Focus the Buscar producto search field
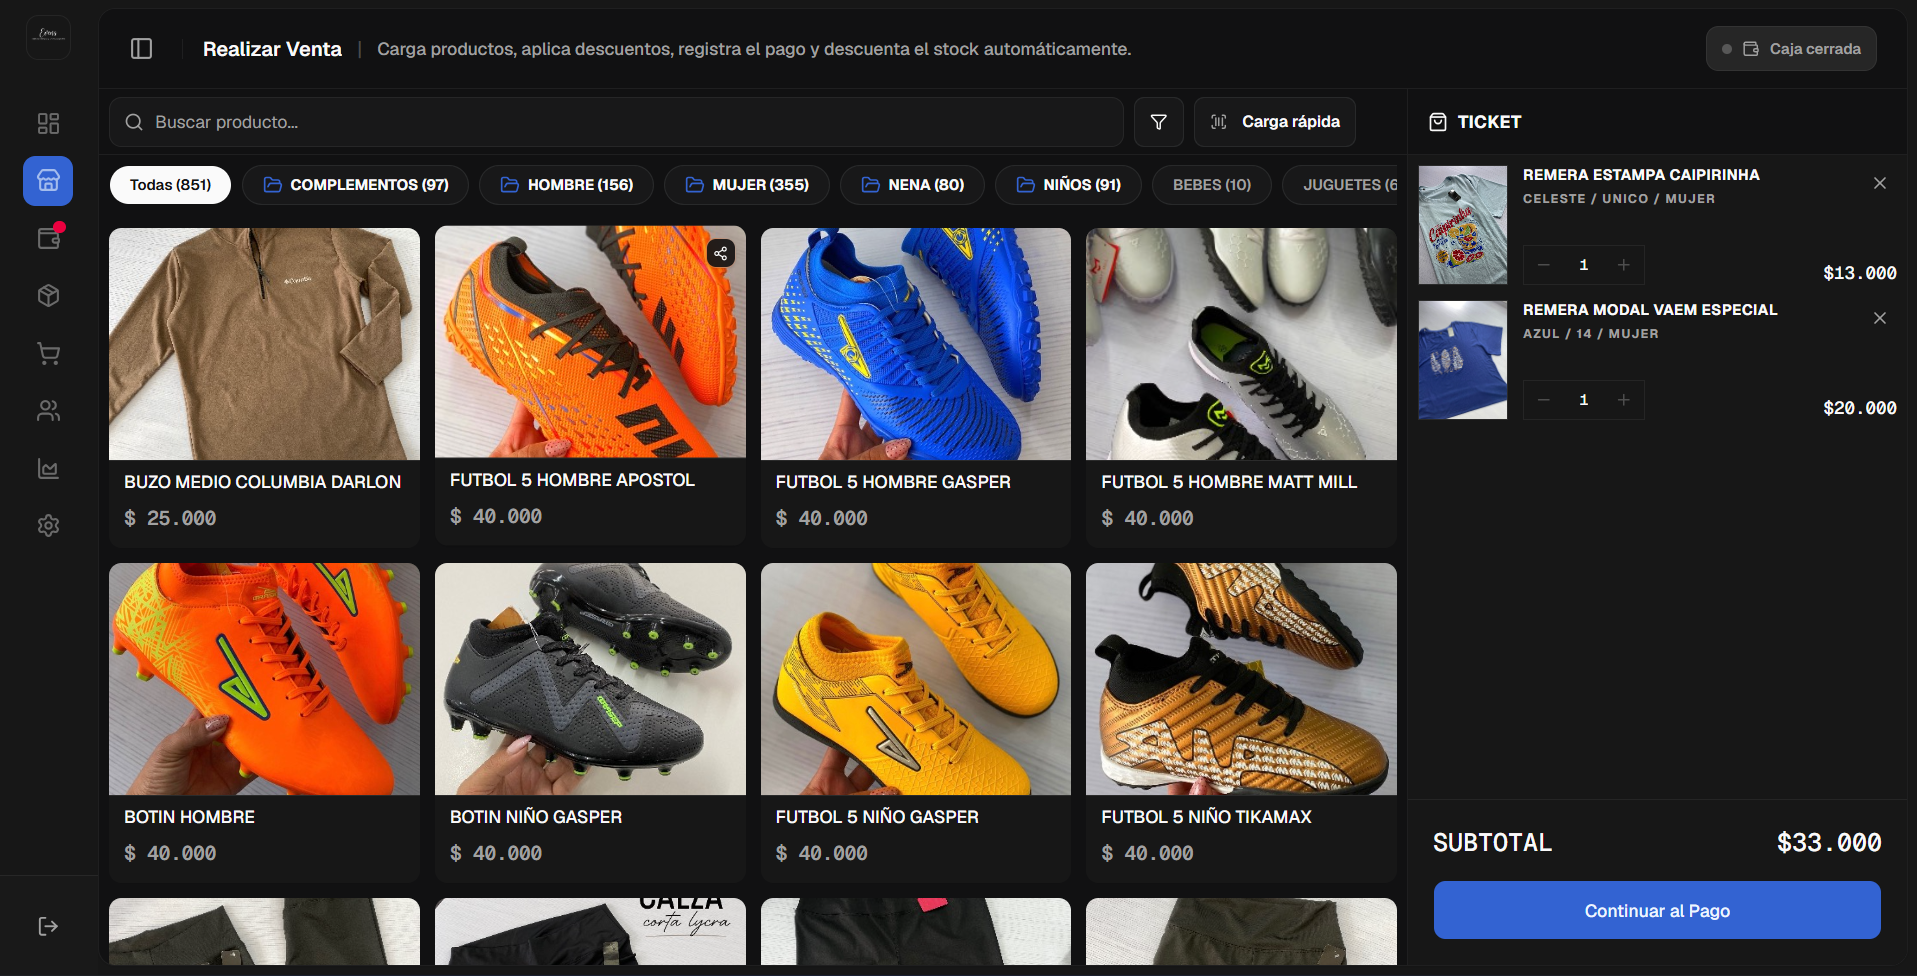The width and height of the screenshot is (1917, 976). click(616, 122)
